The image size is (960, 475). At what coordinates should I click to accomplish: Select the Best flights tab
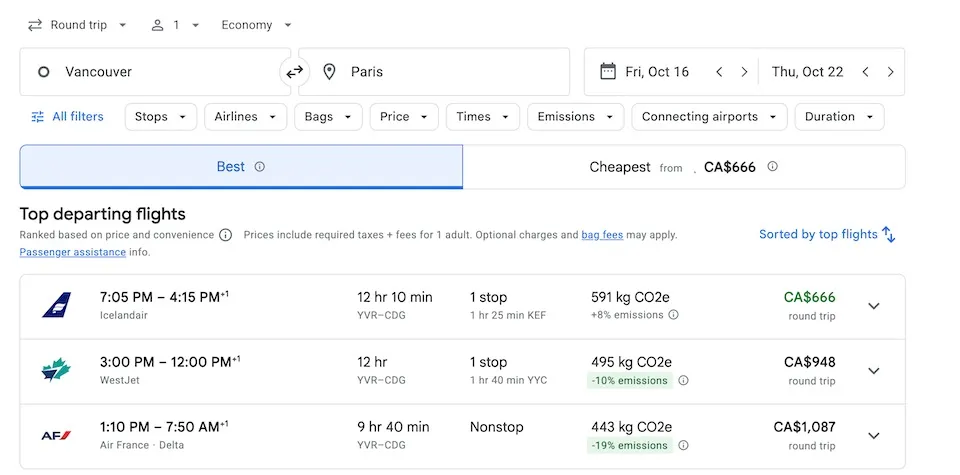(x=241, y=166)
